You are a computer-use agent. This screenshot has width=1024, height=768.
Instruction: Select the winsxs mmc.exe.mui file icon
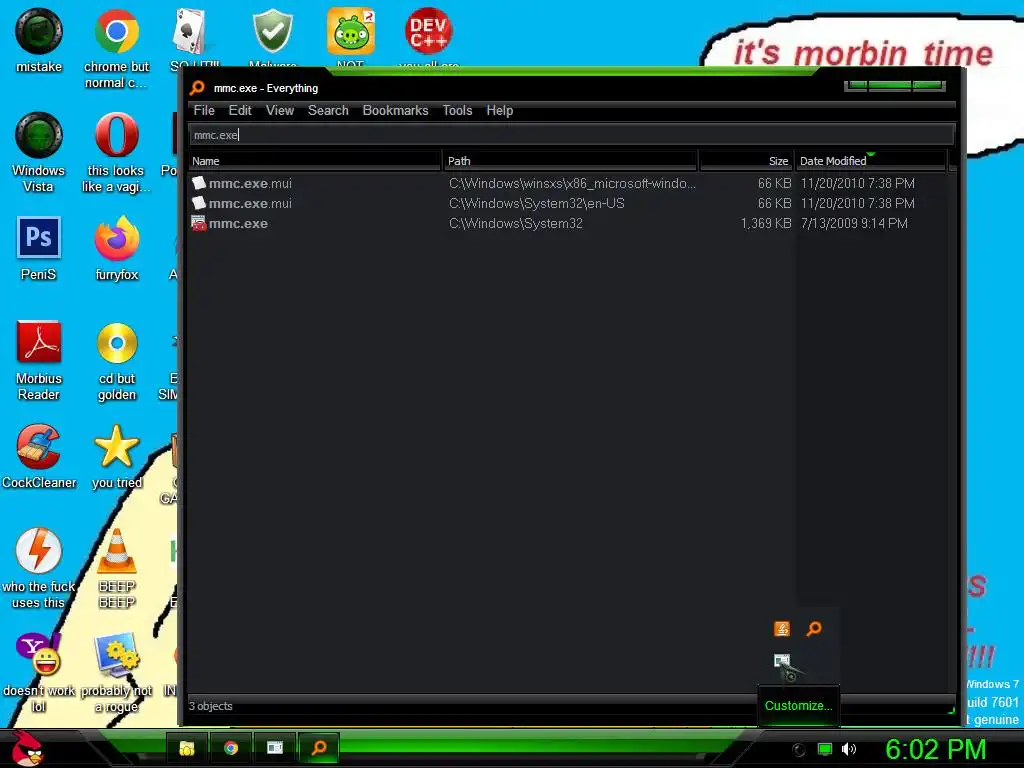(199, 183)
